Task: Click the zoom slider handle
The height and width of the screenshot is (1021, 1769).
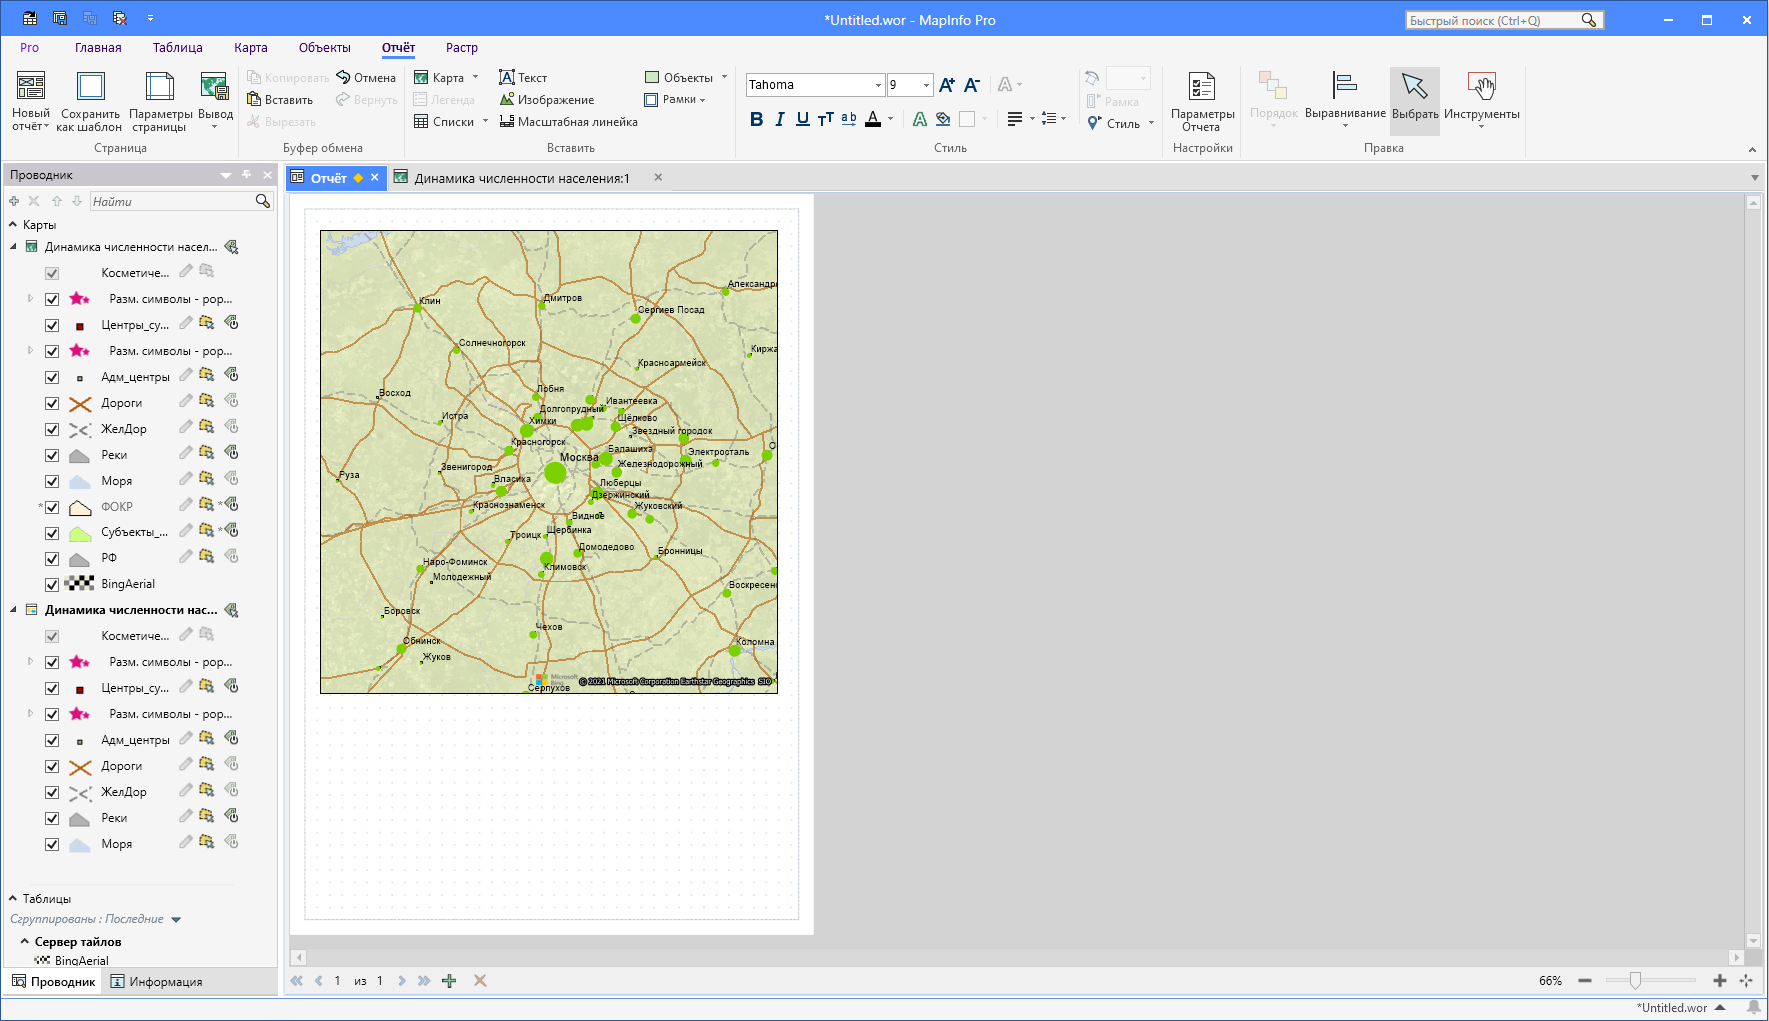Action: (x=1635, y=981)
